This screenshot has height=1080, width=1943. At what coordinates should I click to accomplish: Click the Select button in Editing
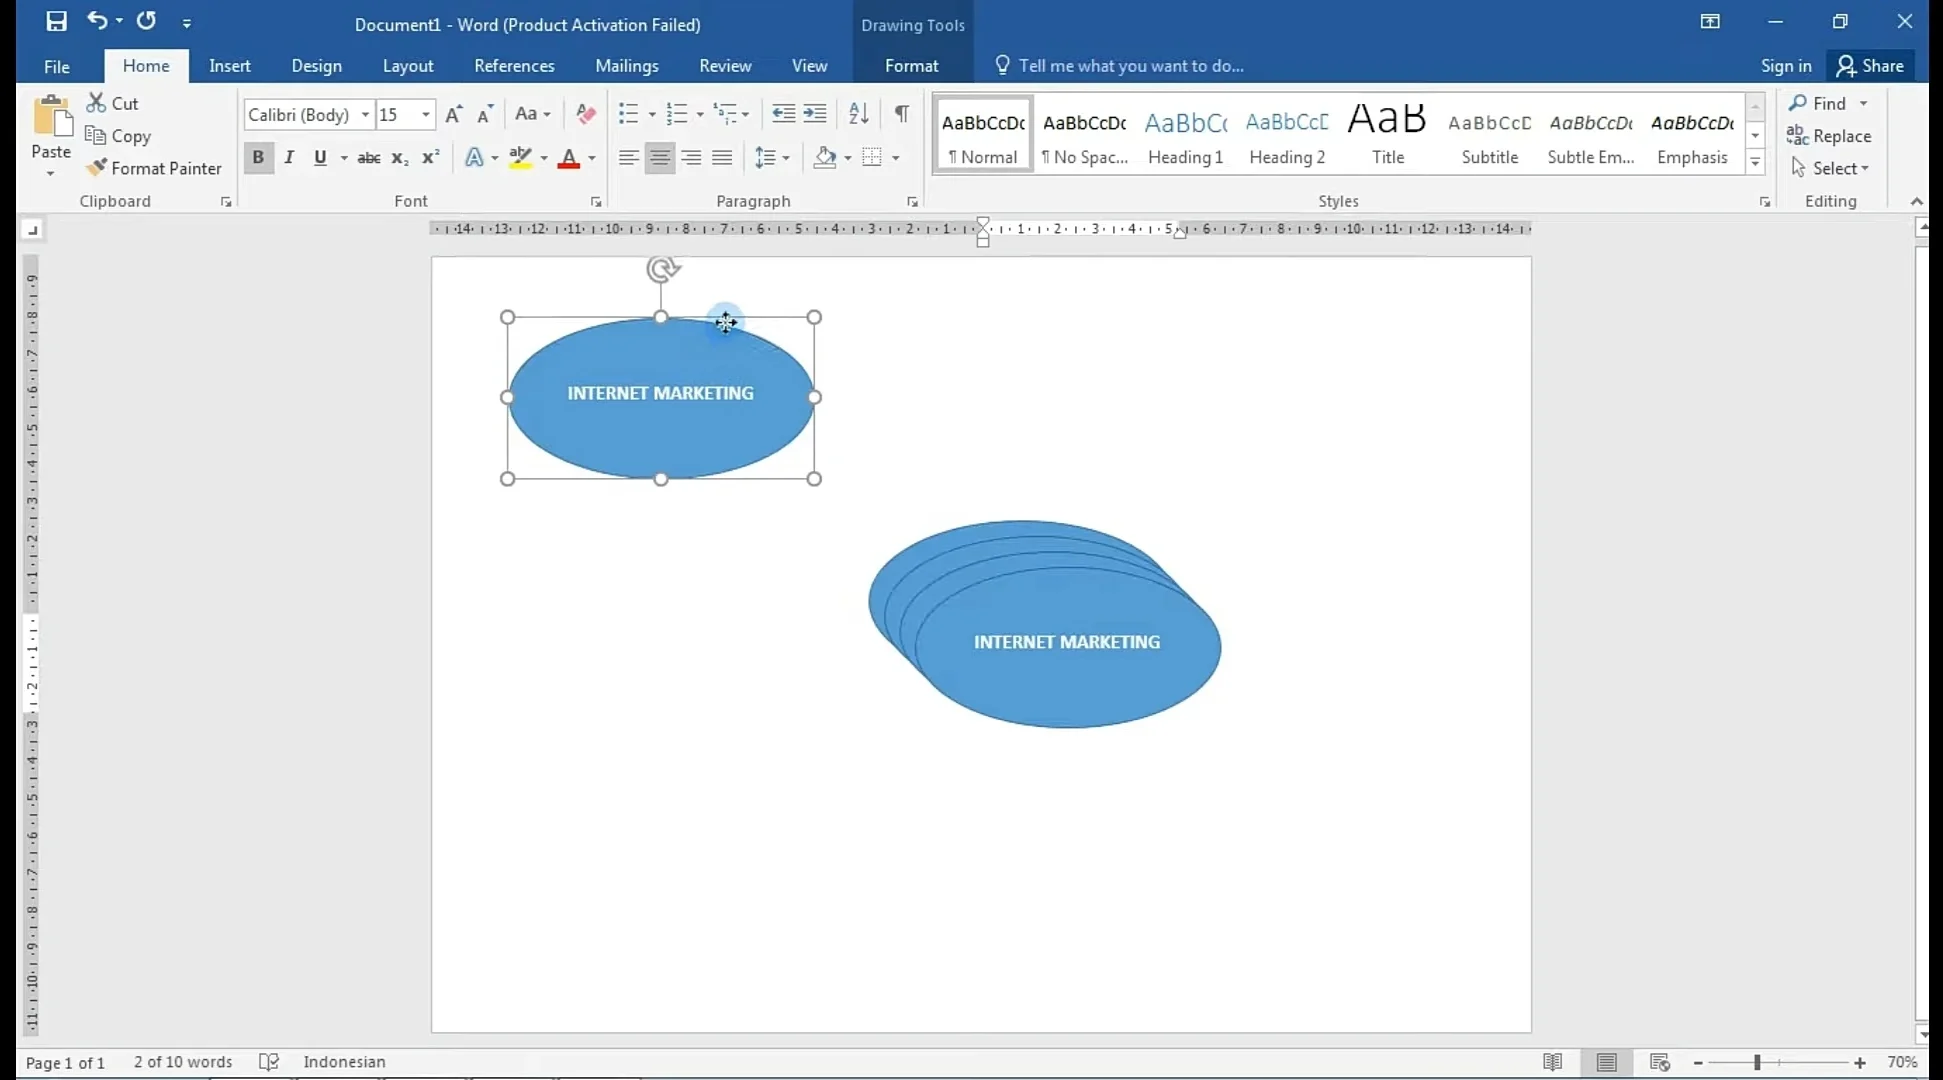[x=1835, y=168]
